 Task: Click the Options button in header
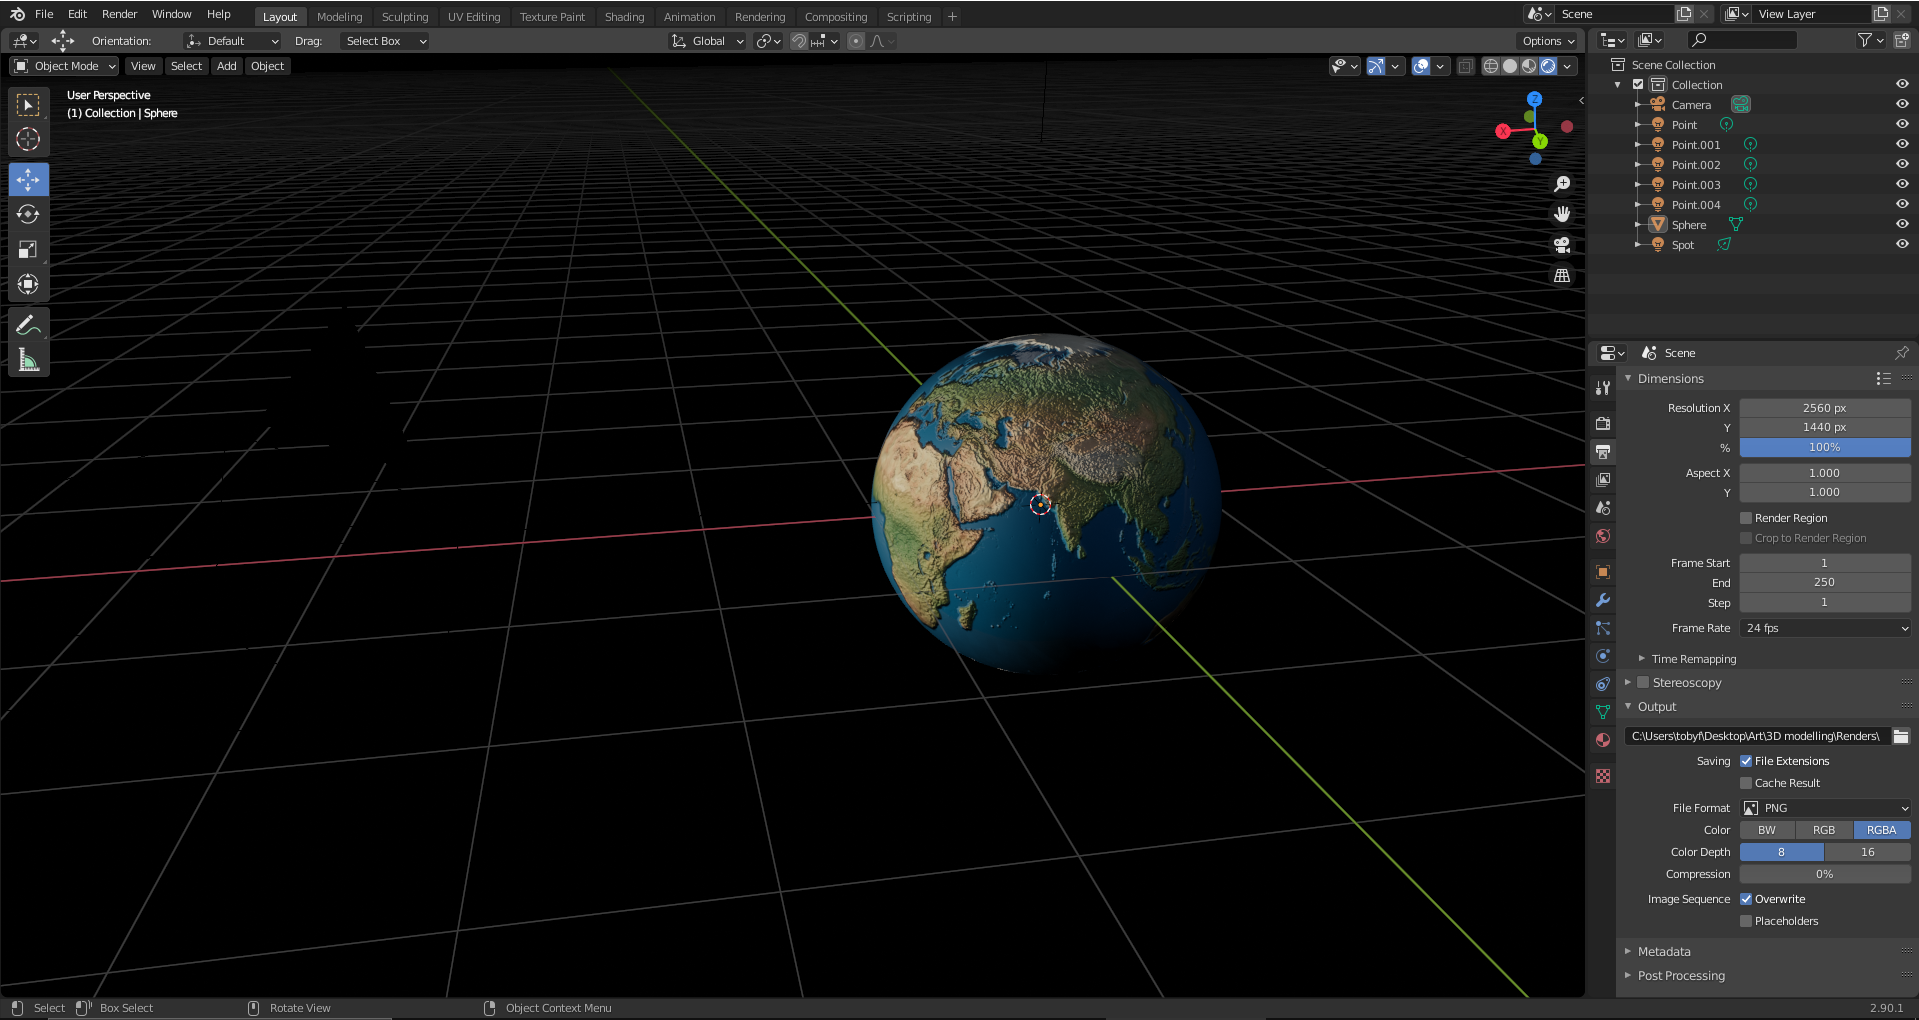1548,41
